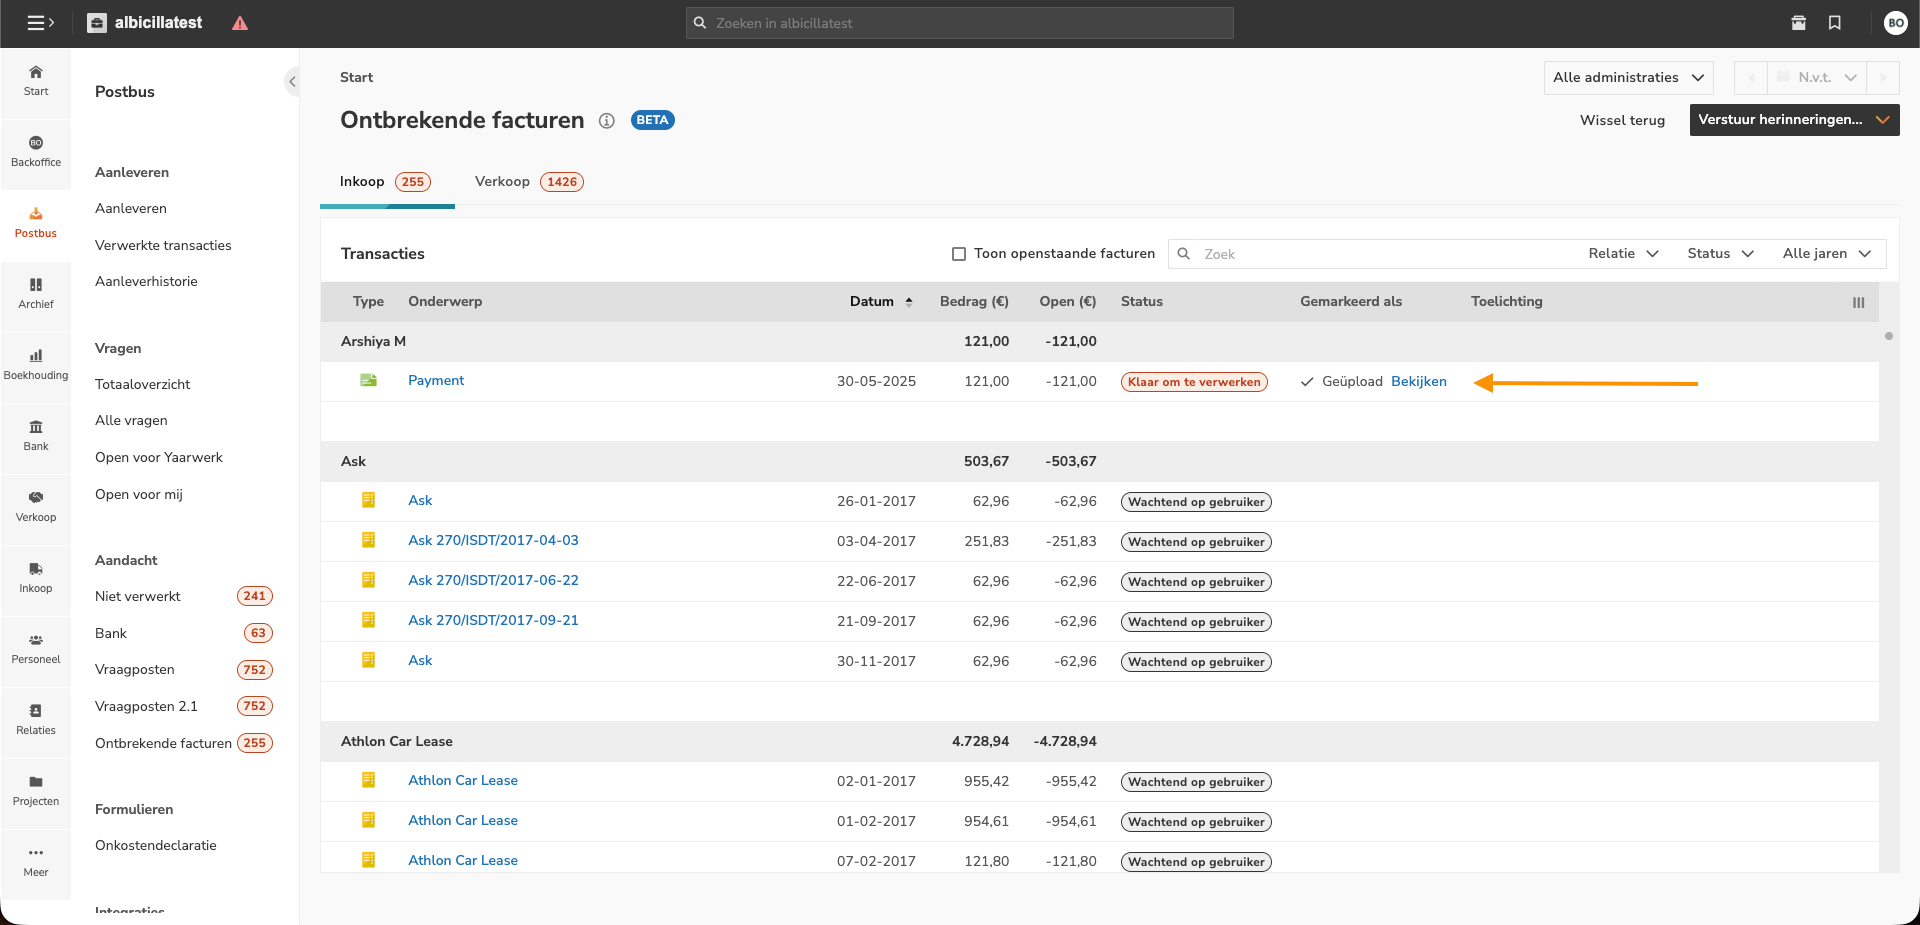Click the info icon beside Ontbrekende facturen
Image resolution: width=1920 pixels, height=925 pixels.
pos(606,121)
